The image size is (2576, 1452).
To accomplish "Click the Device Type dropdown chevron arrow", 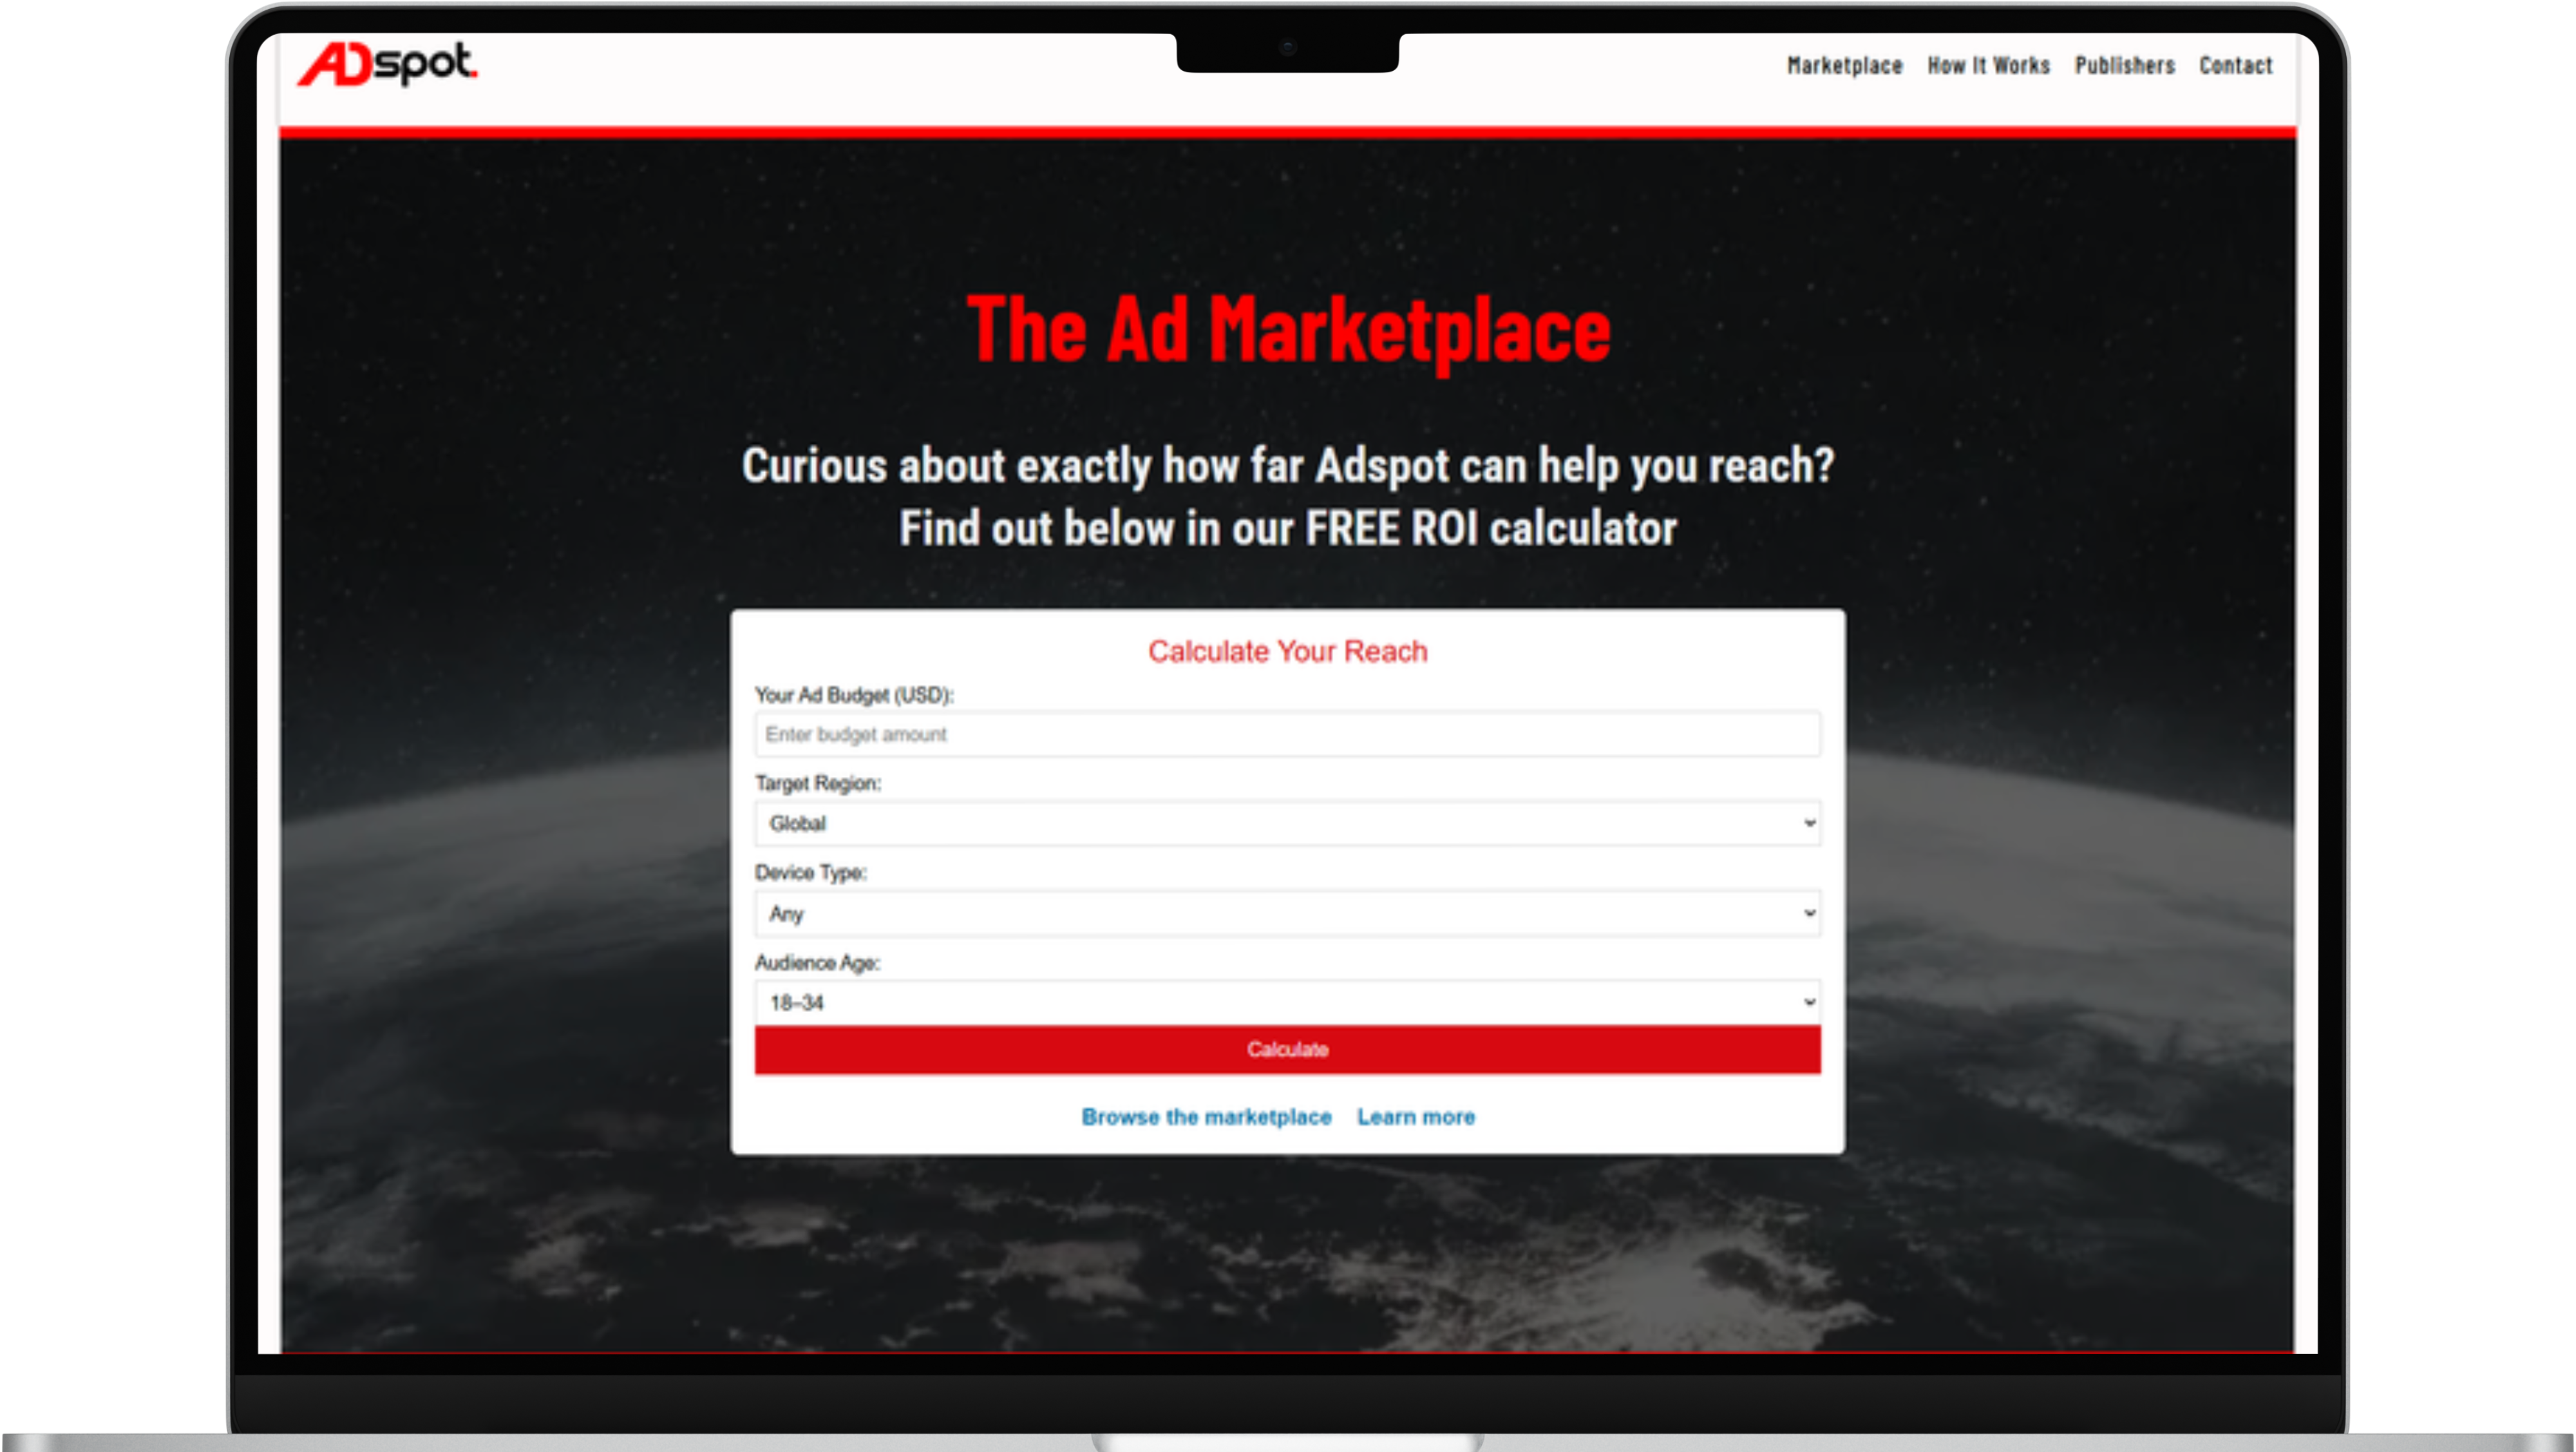I will tap(1808, 913).
